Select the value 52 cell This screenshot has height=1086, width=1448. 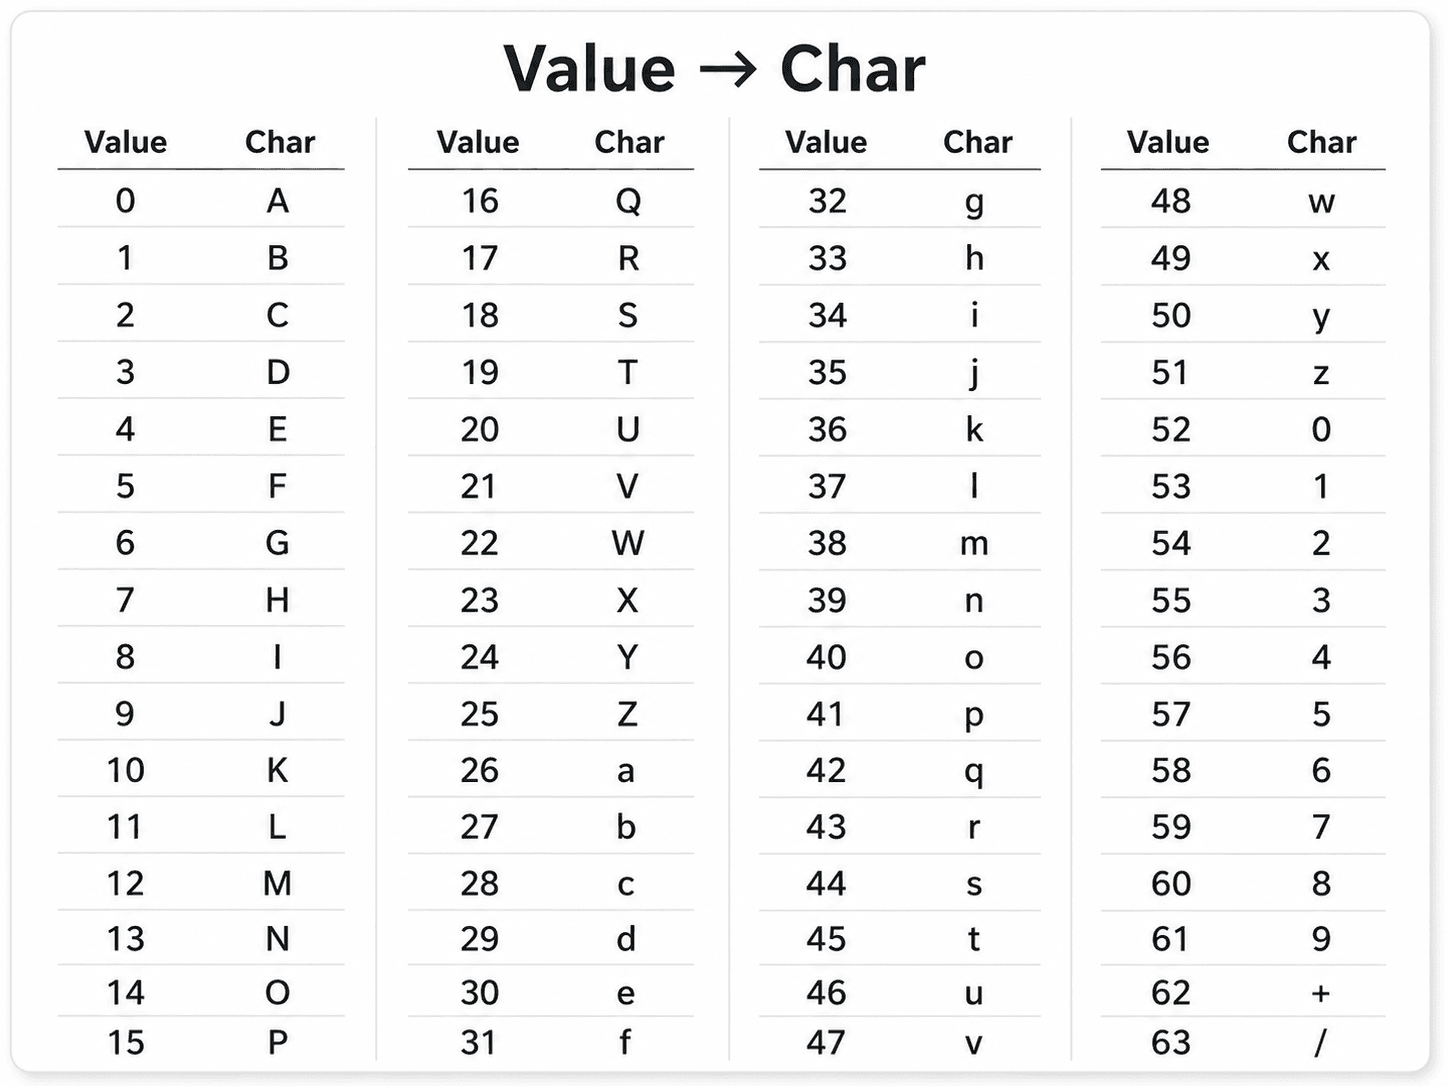(x=1171, y=429)
